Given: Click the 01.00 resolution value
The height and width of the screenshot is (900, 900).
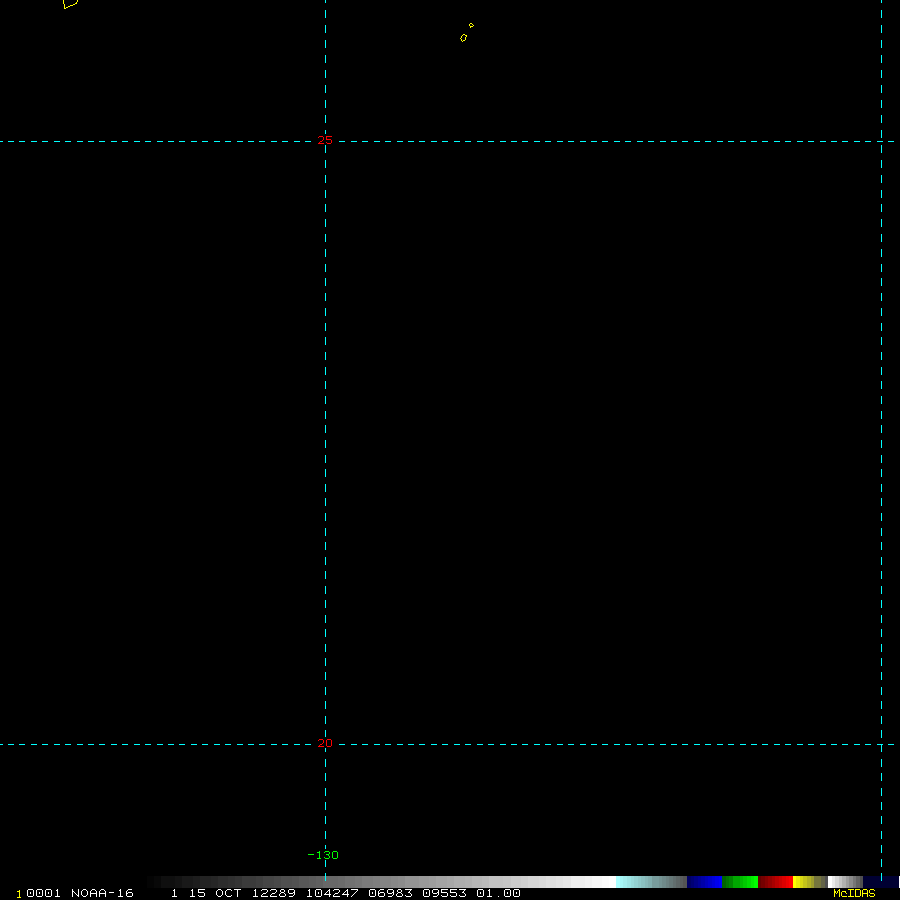Looking at the screenshot, I should coord(498,894).
